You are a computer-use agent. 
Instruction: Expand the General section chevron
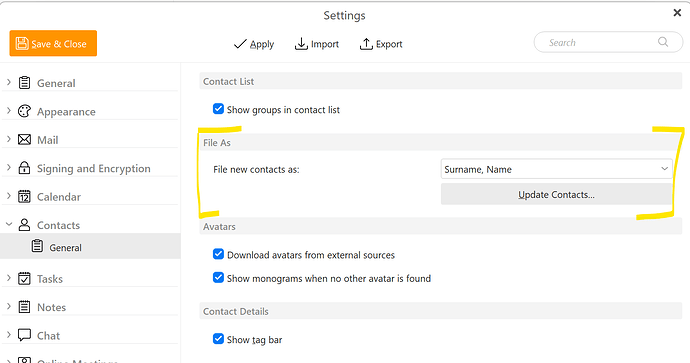point(9,82)
